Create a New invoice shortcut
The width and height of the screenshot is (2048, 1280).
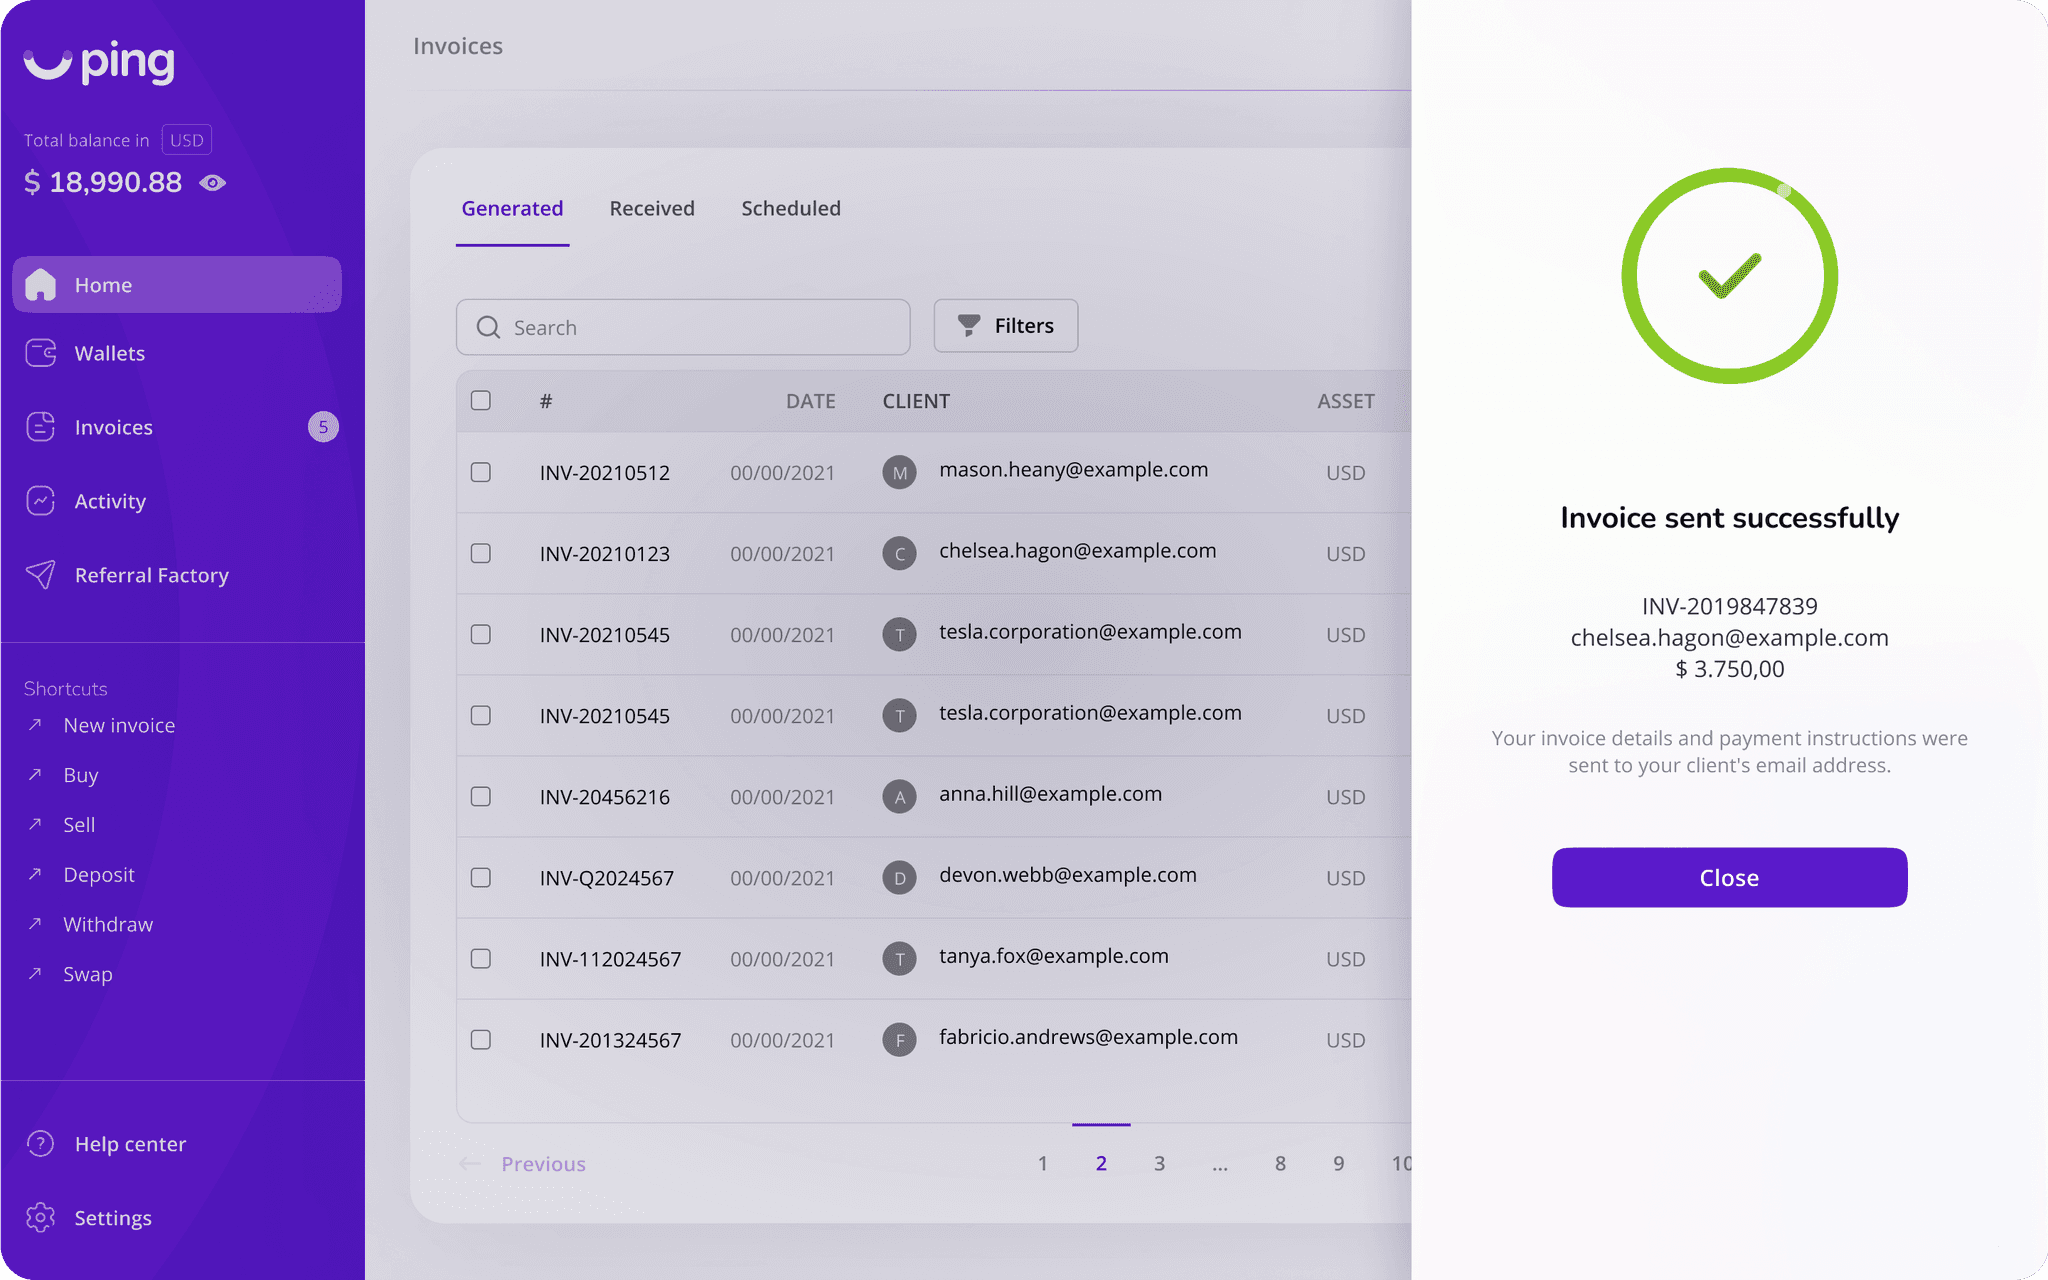(x=119, y=724)
